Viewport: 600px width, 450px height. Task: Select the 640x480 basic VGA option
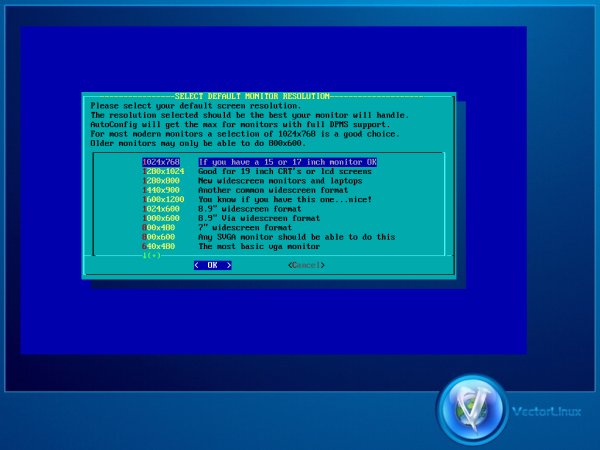pyautogui.click(x=159, y=246)
